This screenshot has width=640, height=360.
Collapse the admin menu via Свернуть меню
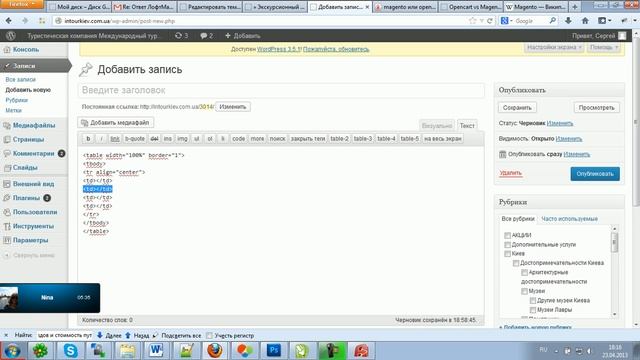pos(29,256)
